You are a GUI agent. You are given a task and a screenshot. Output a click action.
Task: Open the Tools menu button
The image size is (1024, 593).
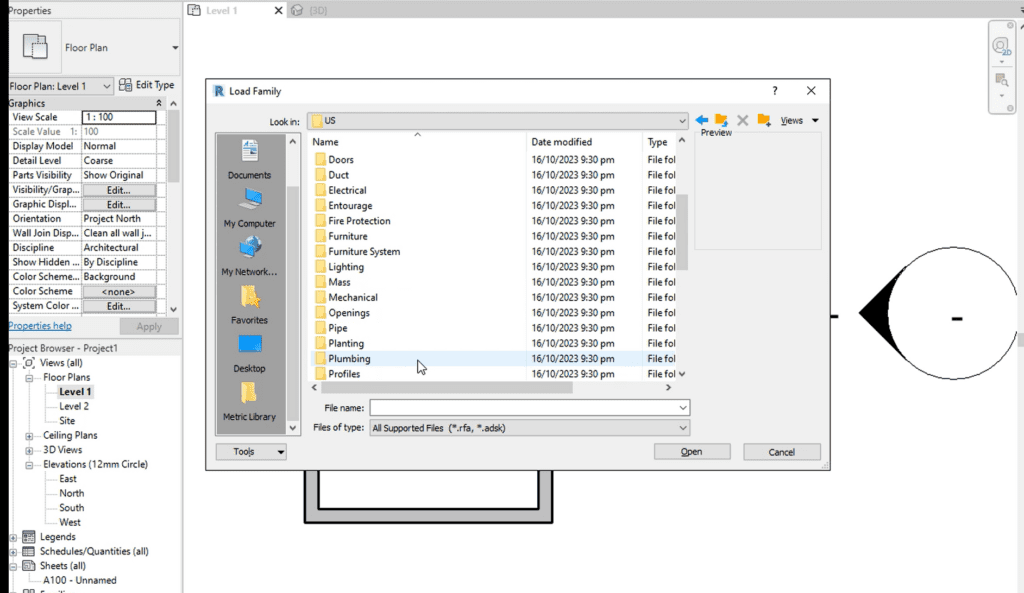pyautogui.click(x=251, y=452)
